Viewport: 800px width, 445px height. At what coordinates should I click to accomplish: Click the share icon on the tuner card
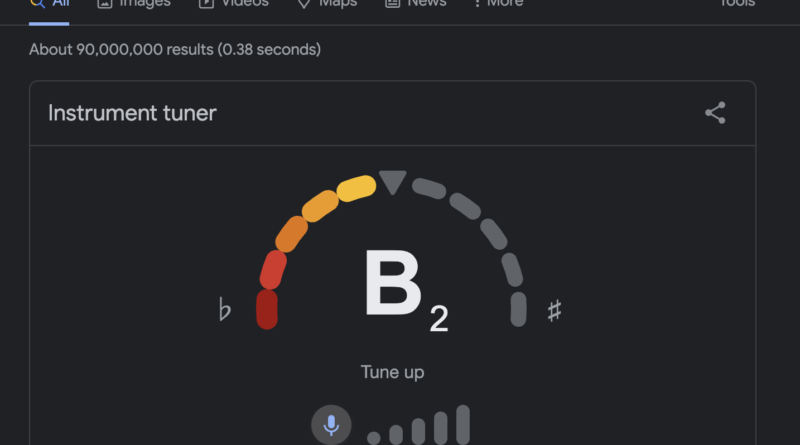tap(715, 113)
